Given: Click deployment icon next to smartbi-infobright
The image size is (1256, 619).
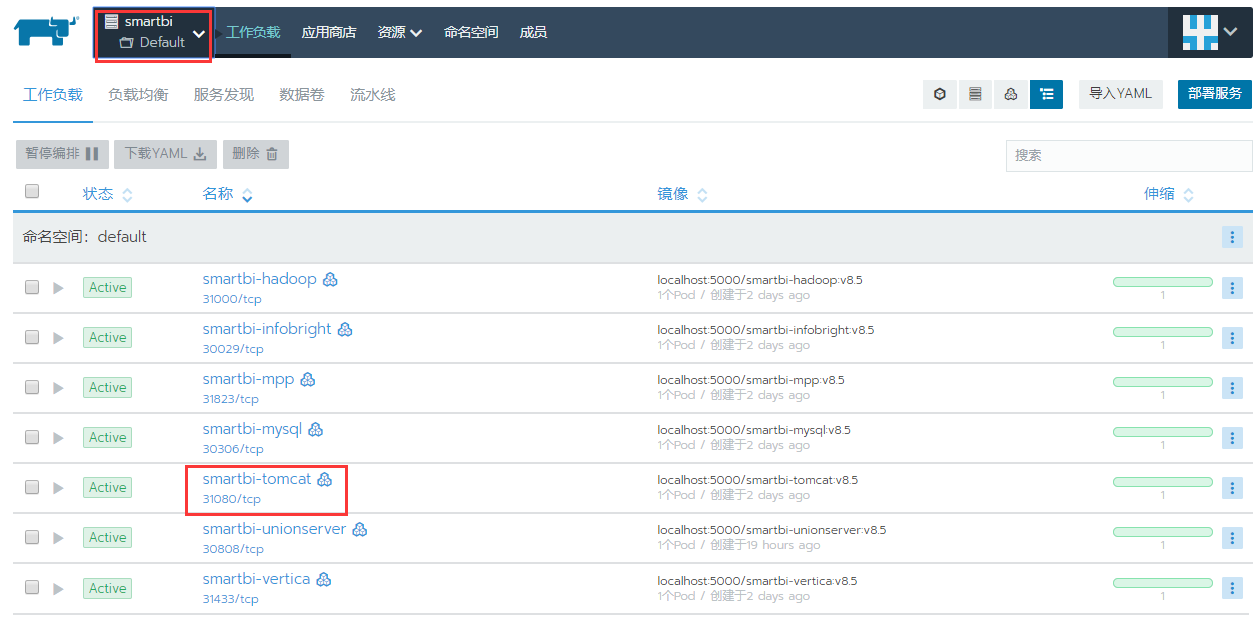Looking at the screenshot, I should (345, 329).
